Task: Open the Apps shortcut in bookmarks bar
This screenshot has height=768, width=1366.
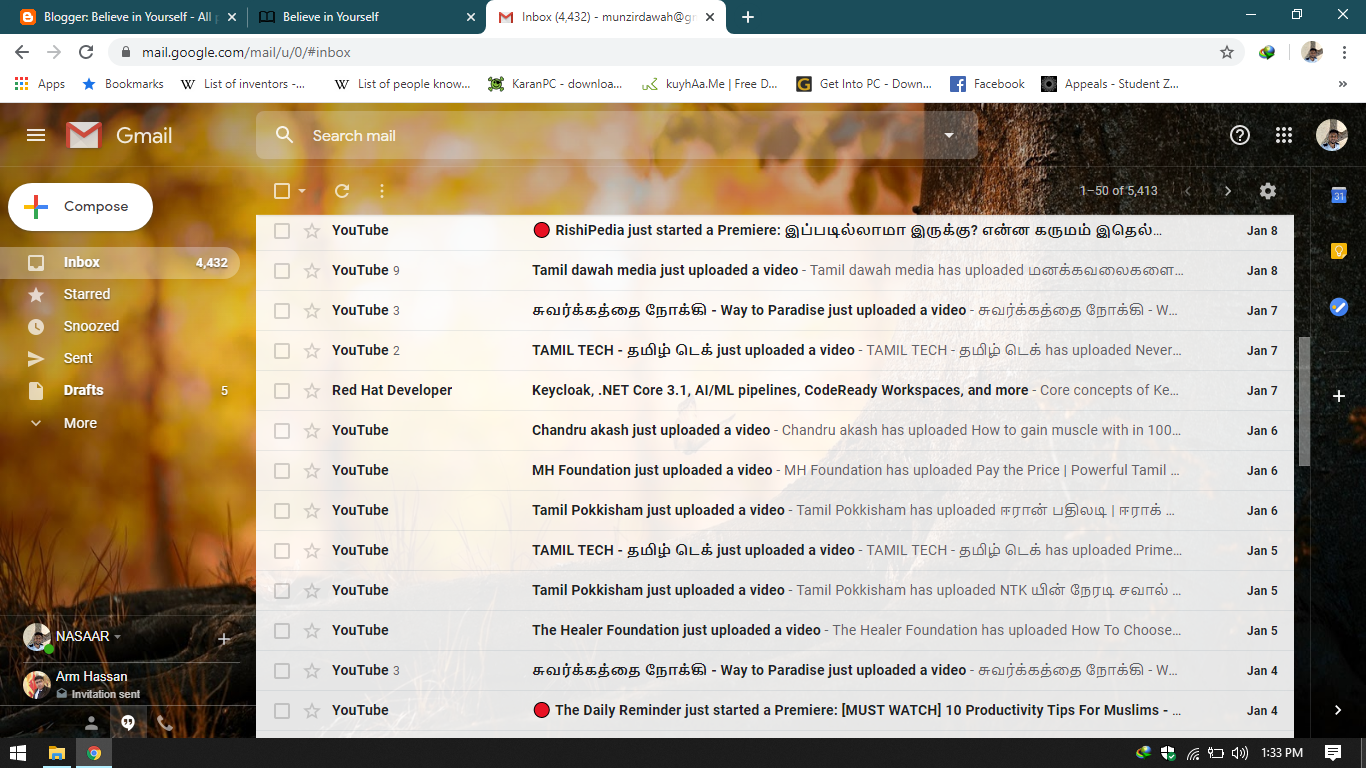Action: coord(40,84)
